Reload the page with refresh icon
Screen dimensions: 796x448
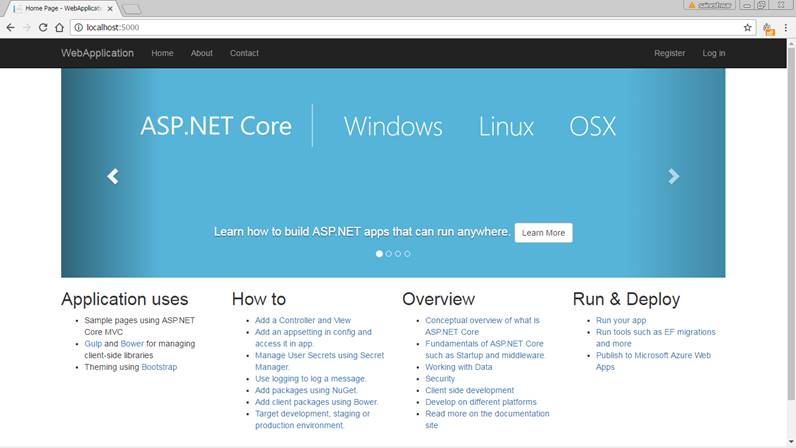pos(43,27)
